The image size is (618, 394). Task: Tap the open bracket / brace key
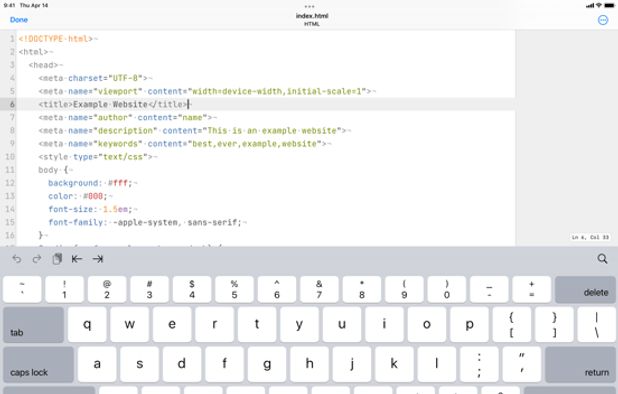pos(512,325)
